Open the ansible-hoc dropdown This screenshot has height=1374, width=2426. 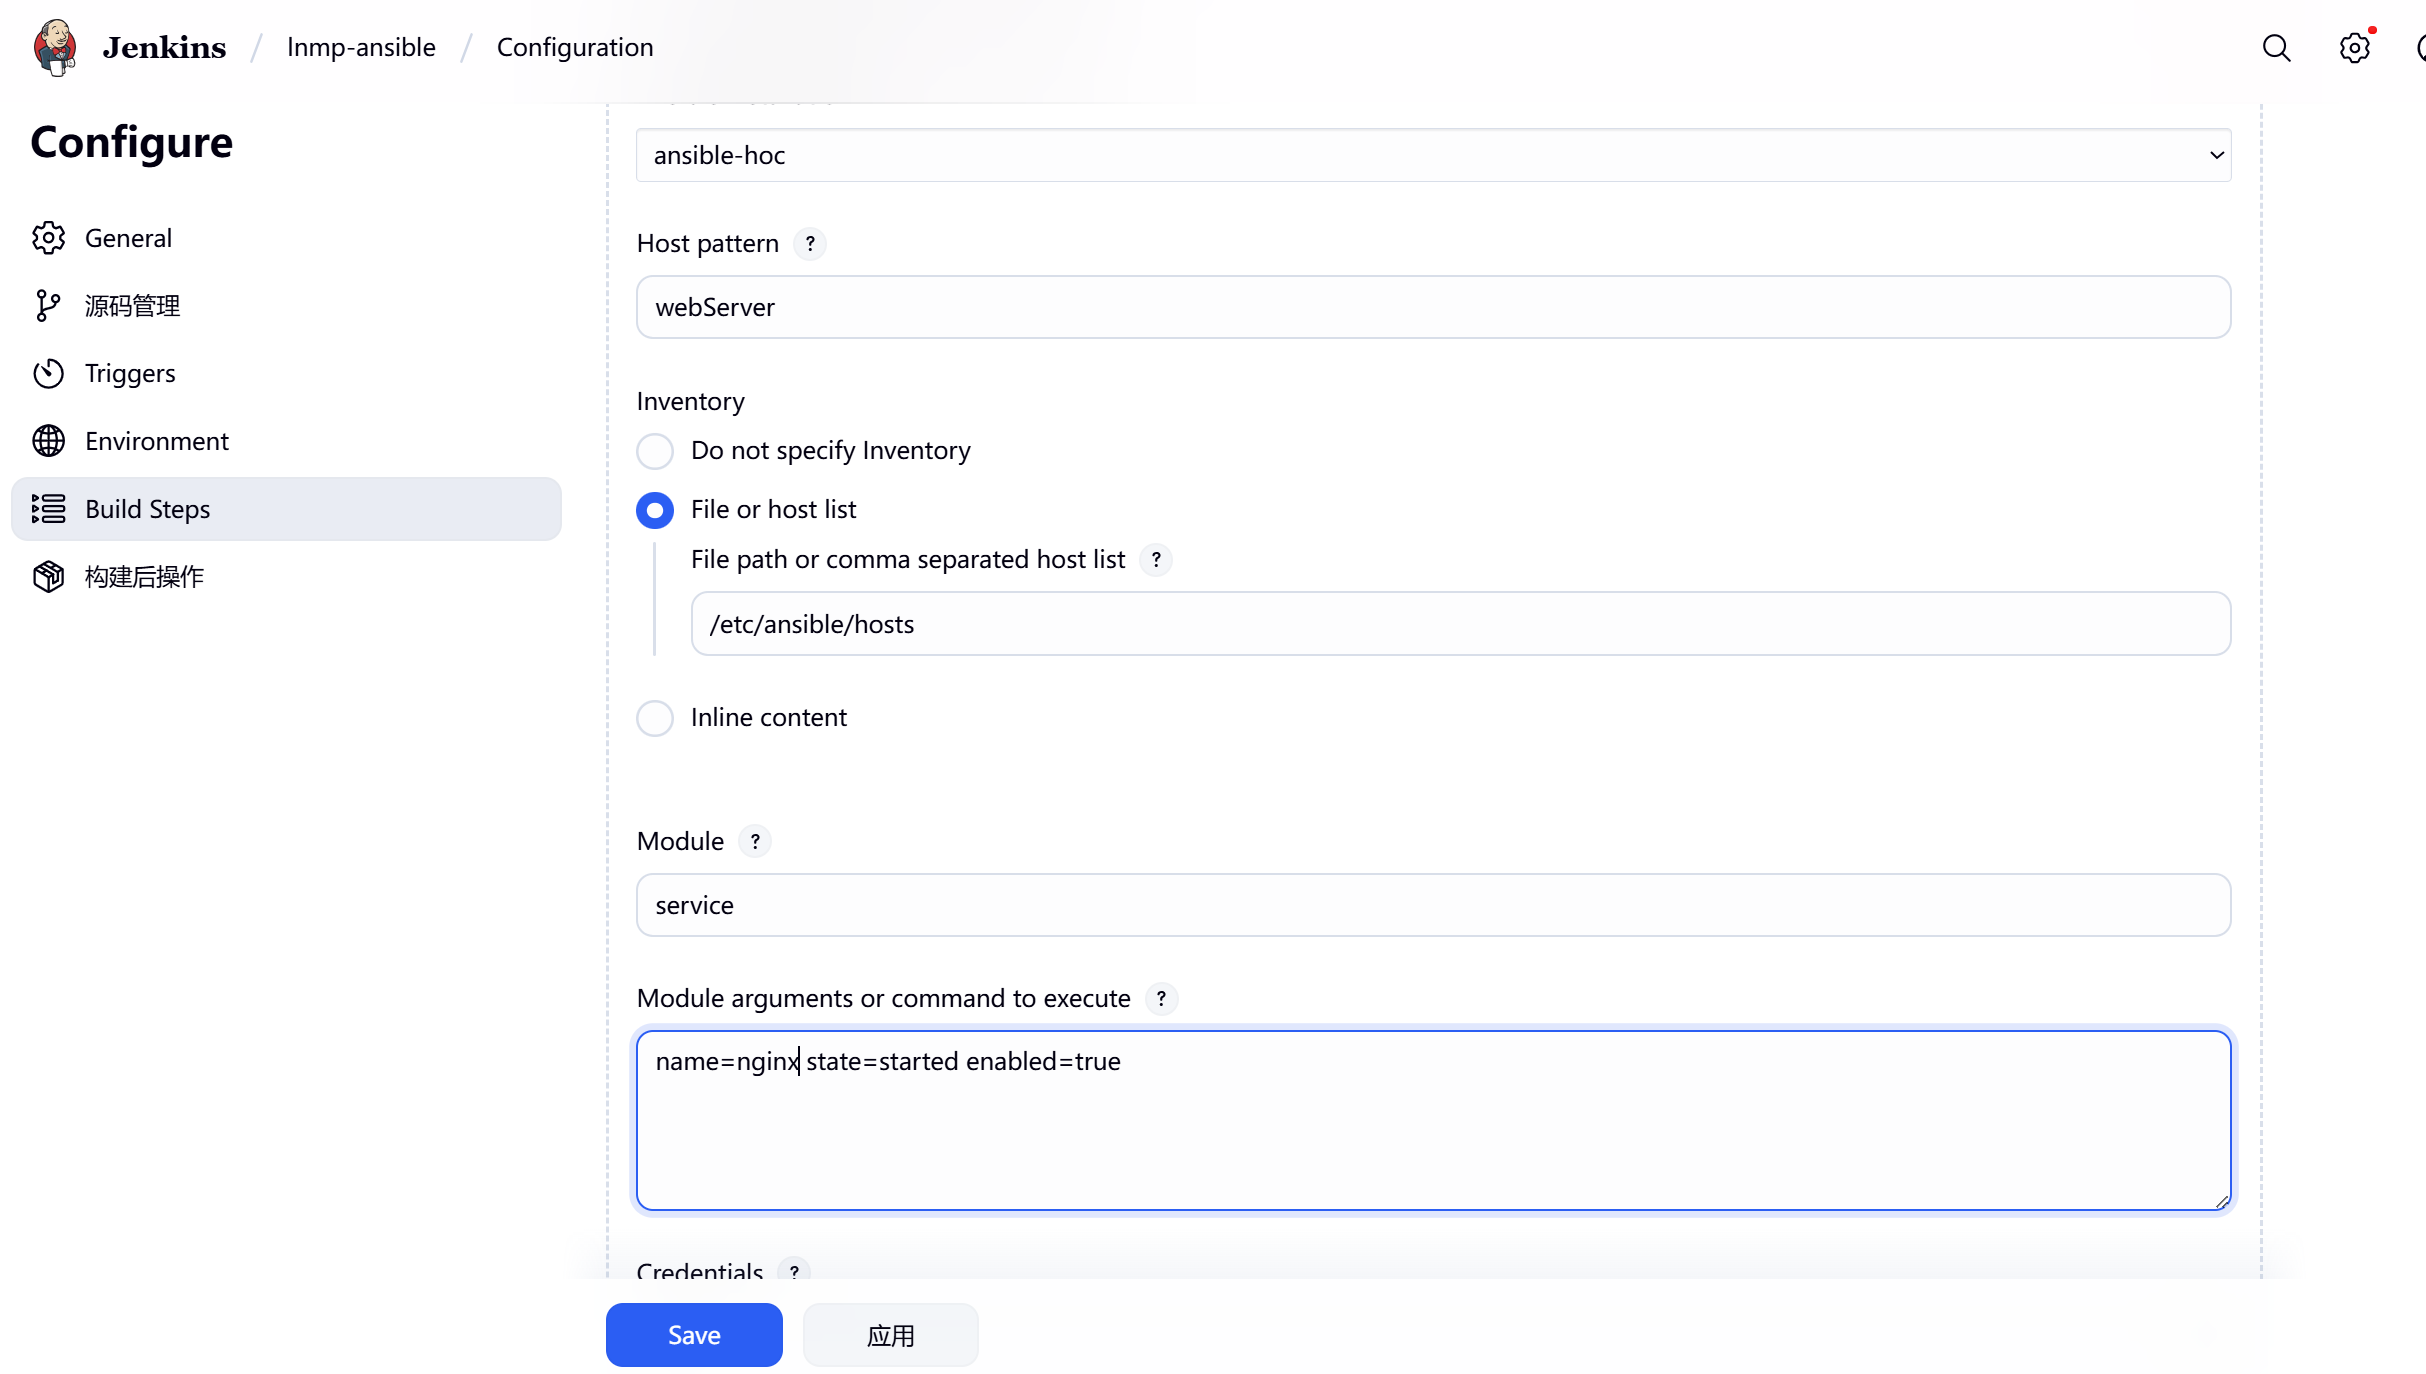pos(1433,155)
